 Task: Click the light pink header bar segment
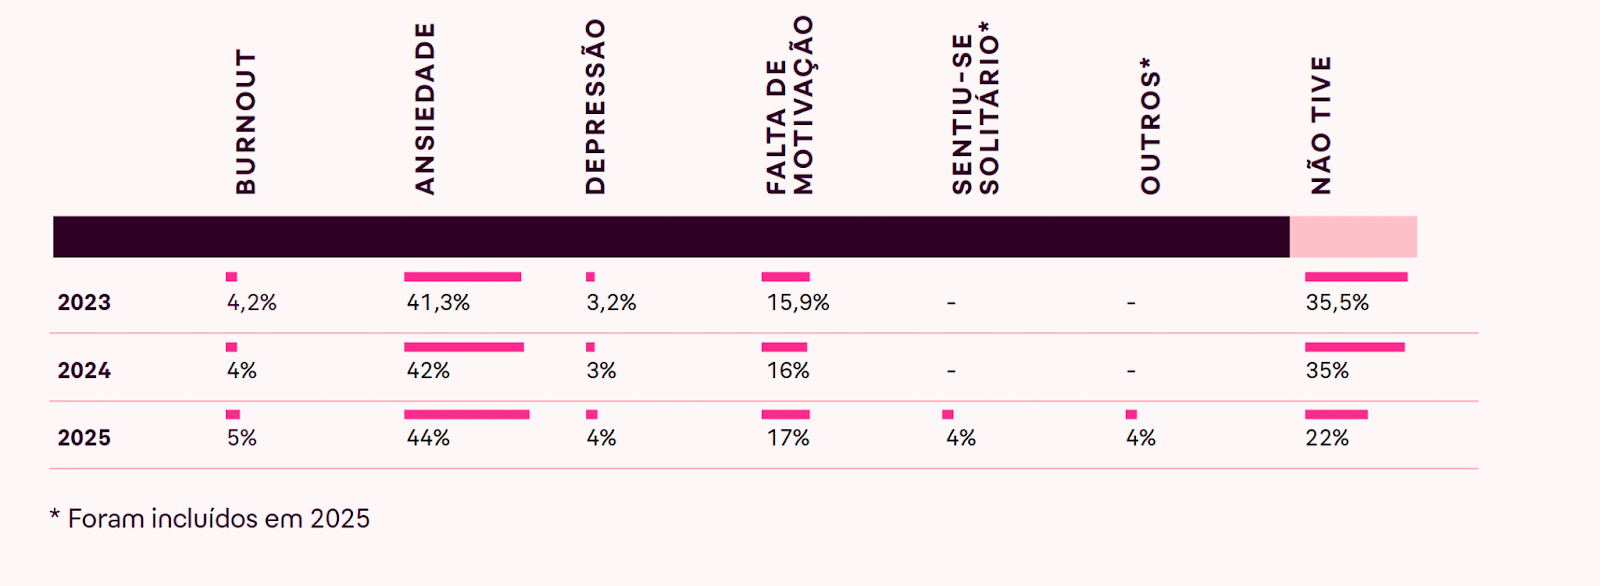[1353, 237]
